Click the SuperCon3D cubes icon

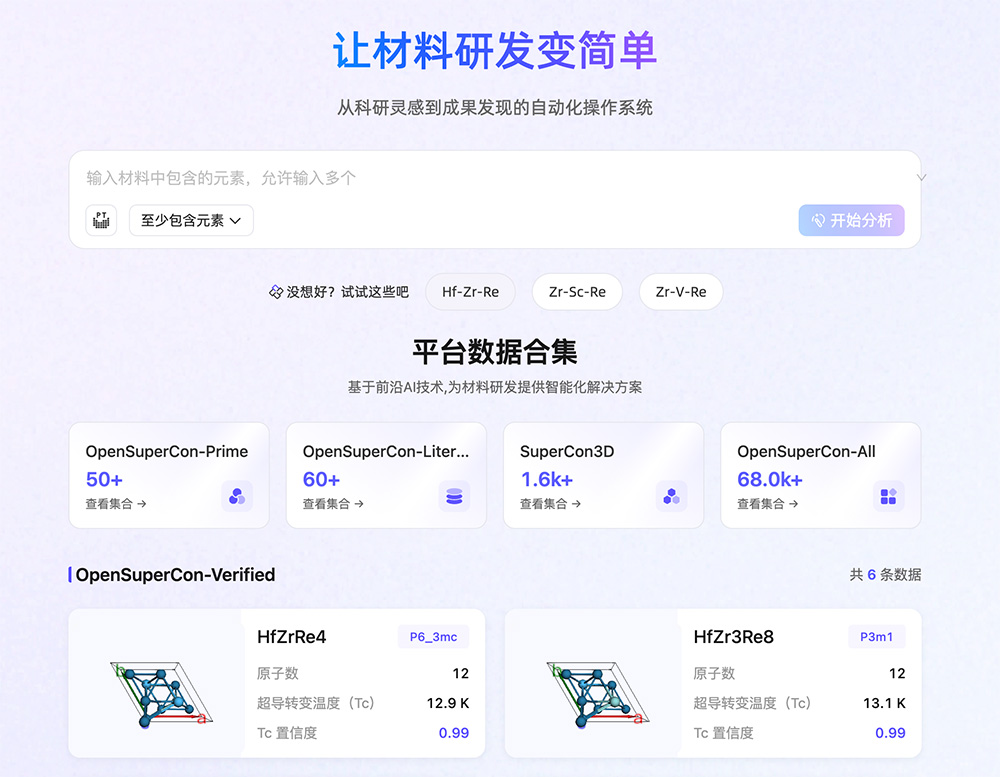coord(672,496)
